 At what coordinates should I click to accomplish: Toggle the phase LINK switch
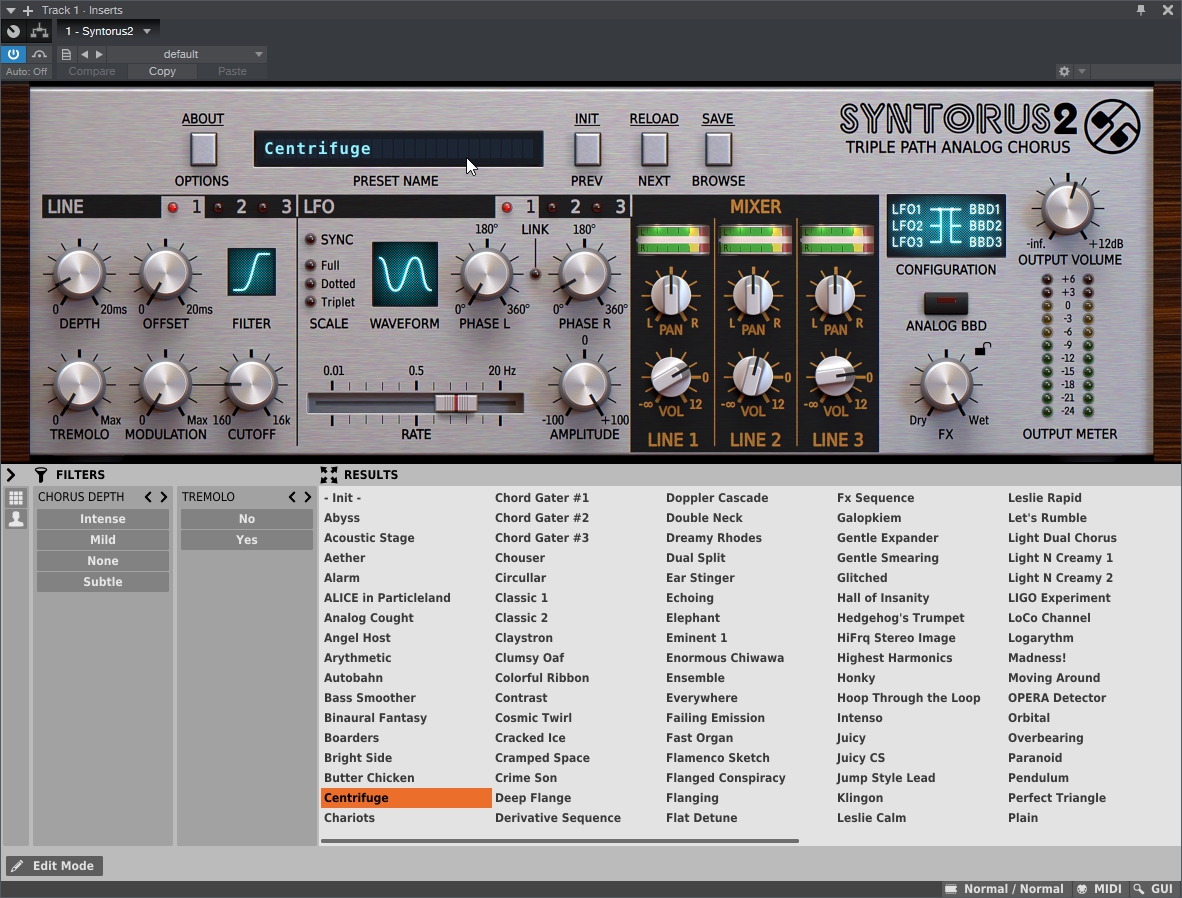(x=535, y=274)
